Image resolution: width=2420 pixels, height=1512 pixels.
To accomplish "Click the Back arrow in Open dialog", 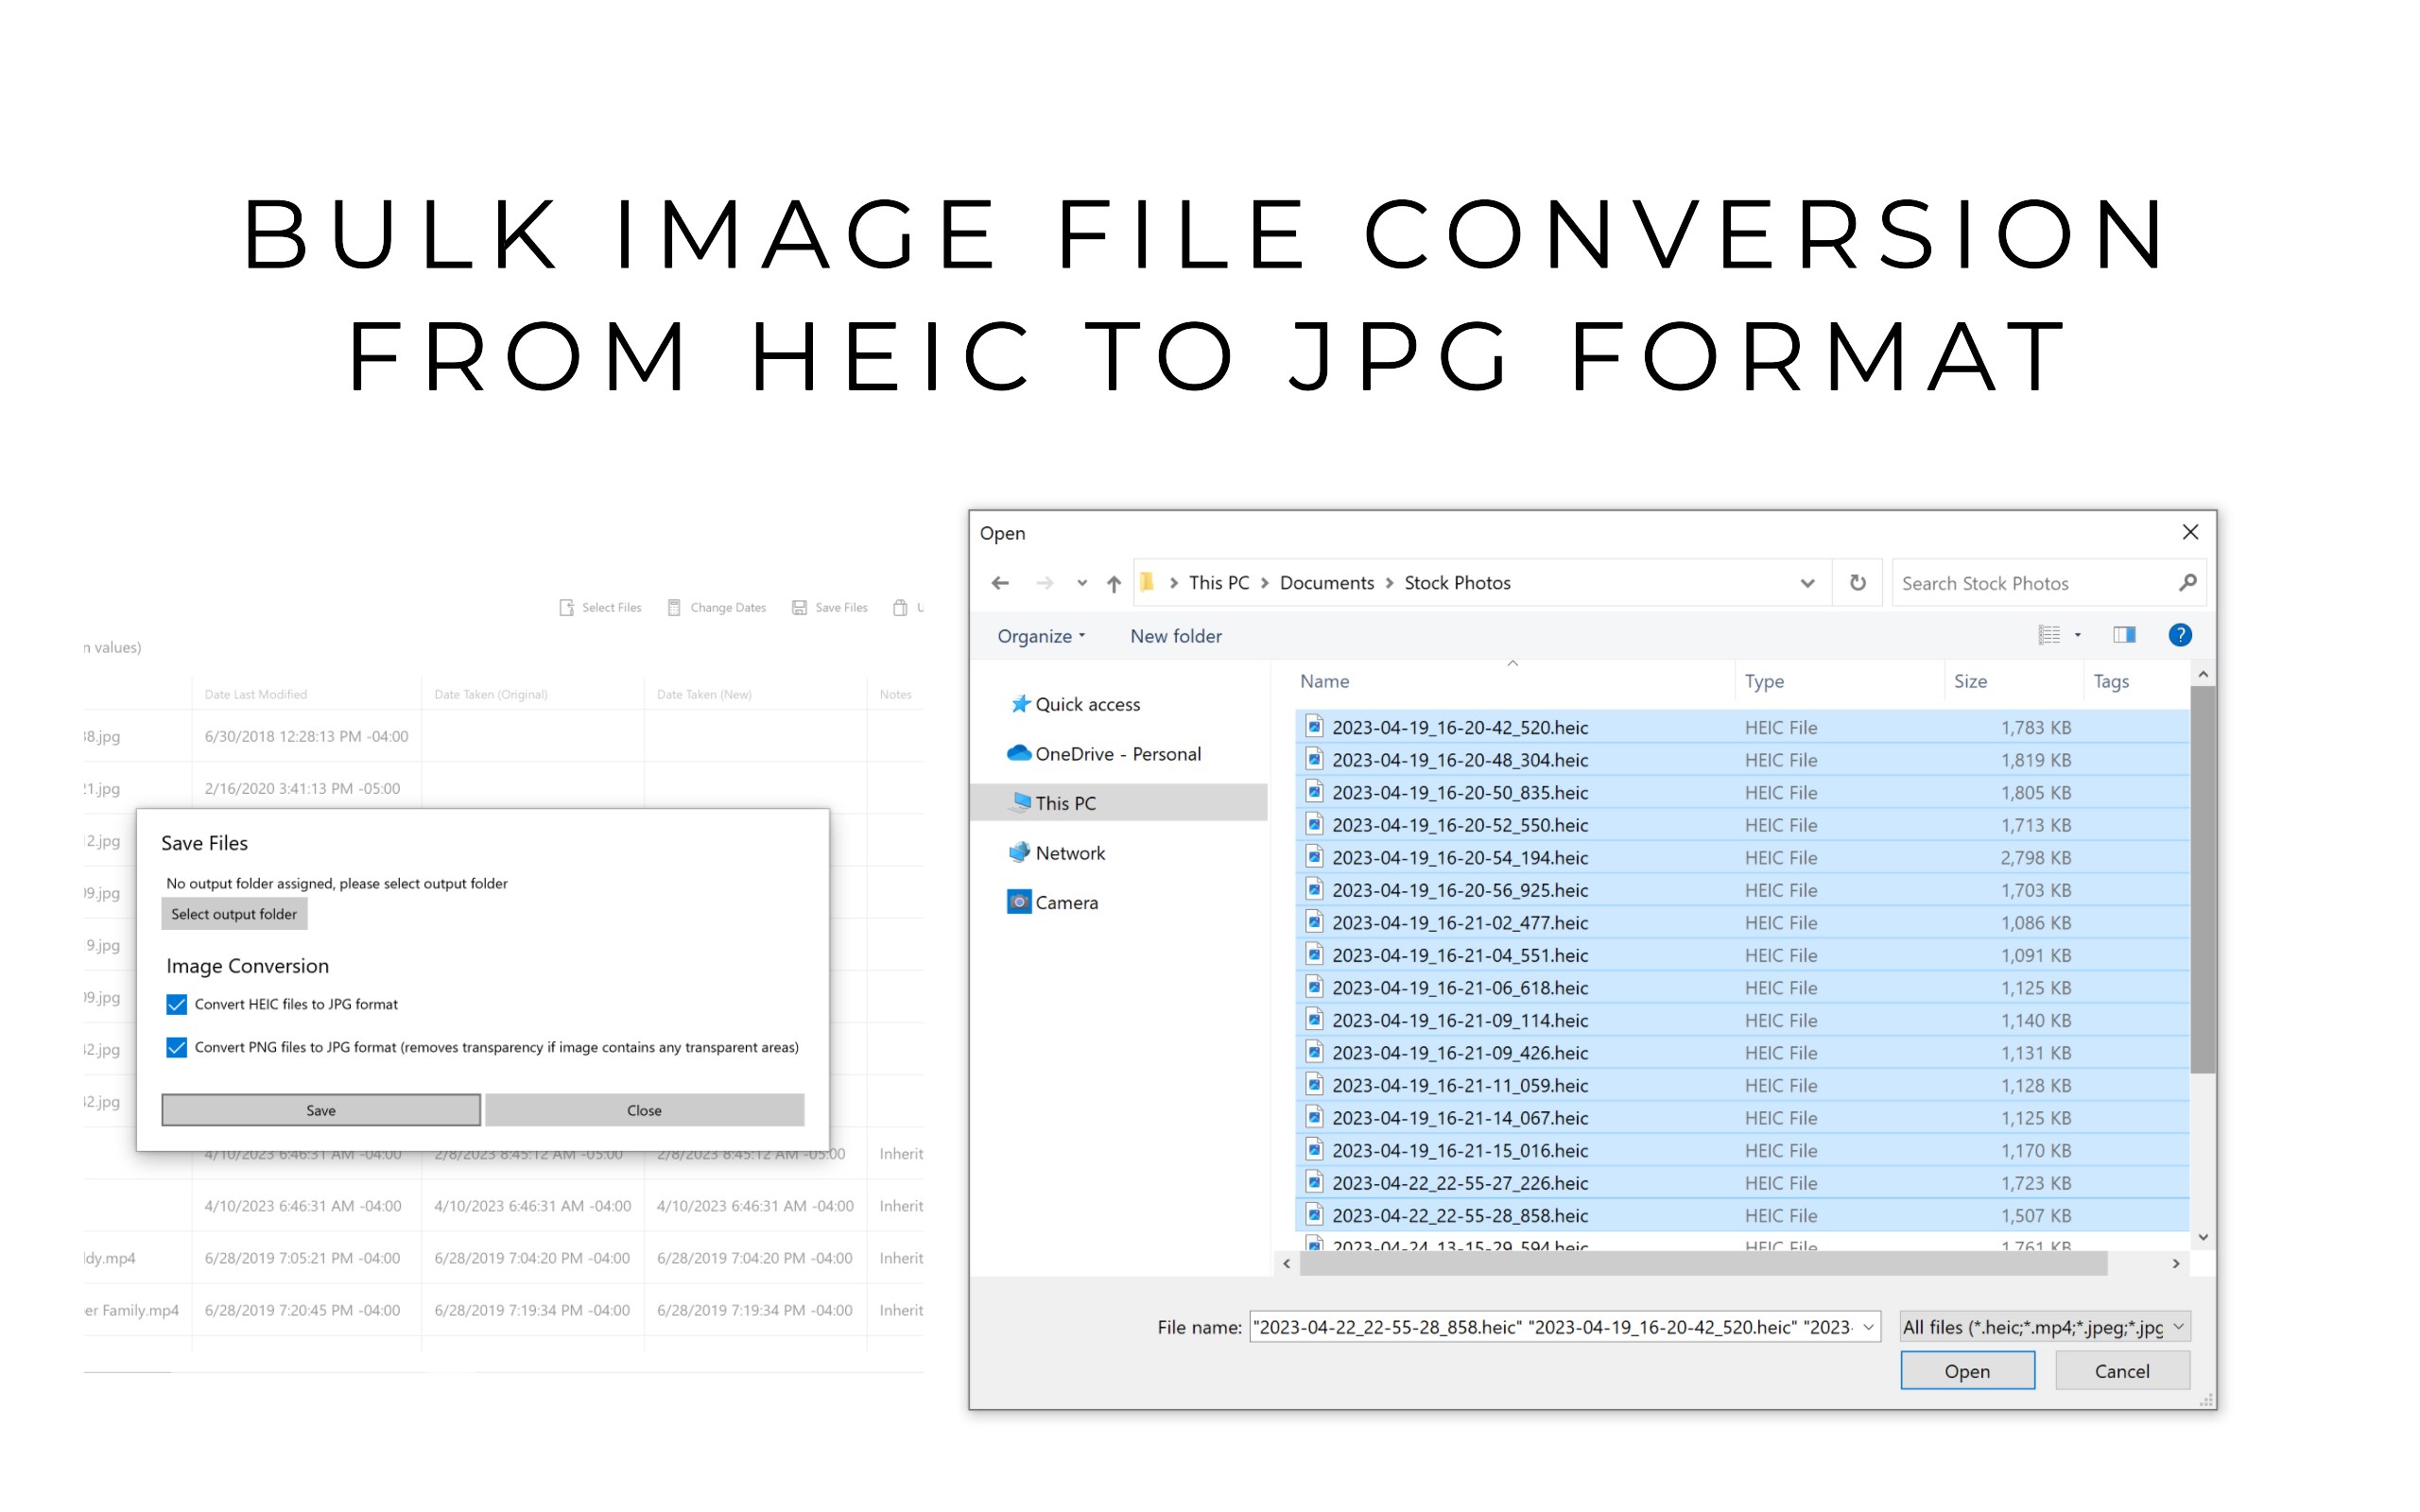I will point(1000,583).
